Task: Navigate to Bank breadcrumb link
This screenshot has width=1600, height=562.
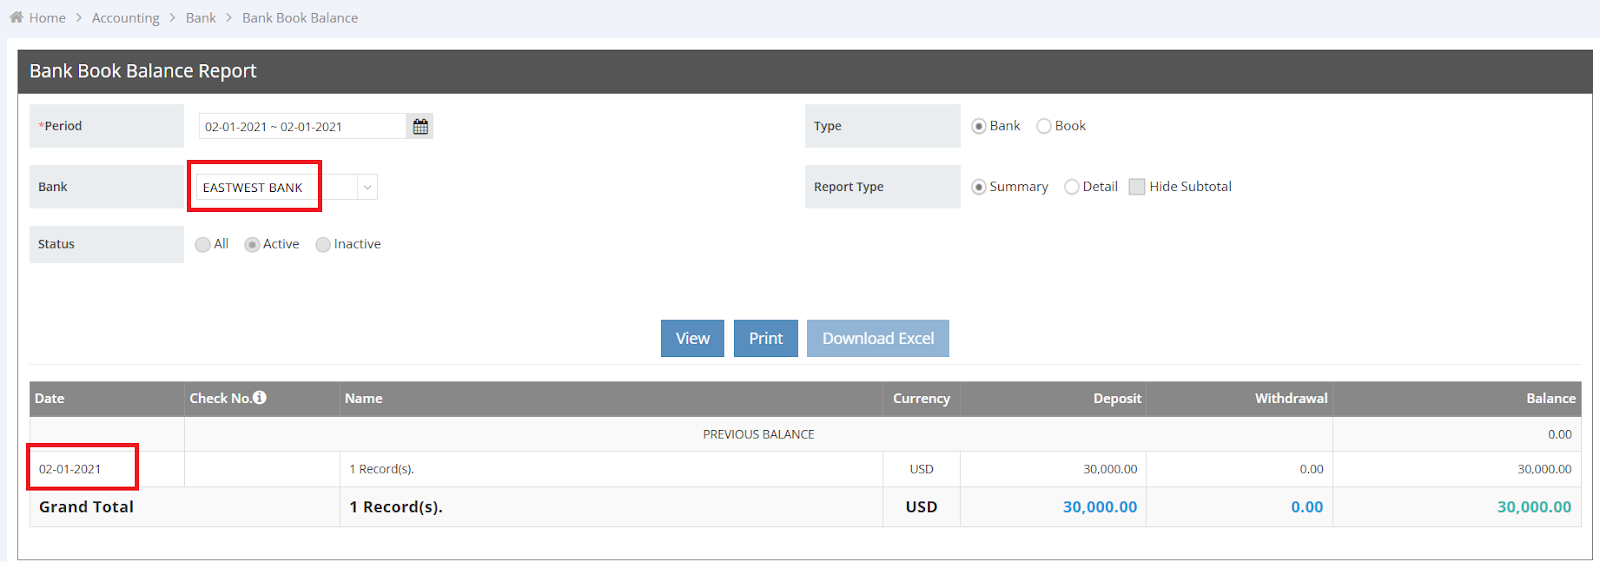Action: pos(200,18)
